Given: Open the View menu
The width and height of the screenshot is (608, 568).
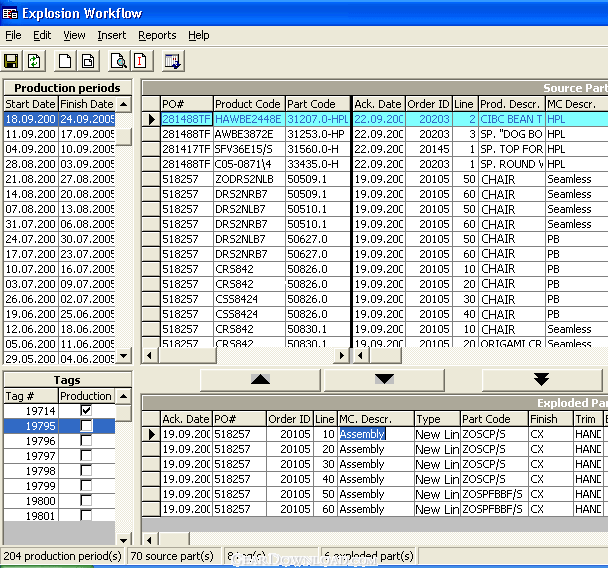Looking at the screenshot, I should [x=74, y=35].
